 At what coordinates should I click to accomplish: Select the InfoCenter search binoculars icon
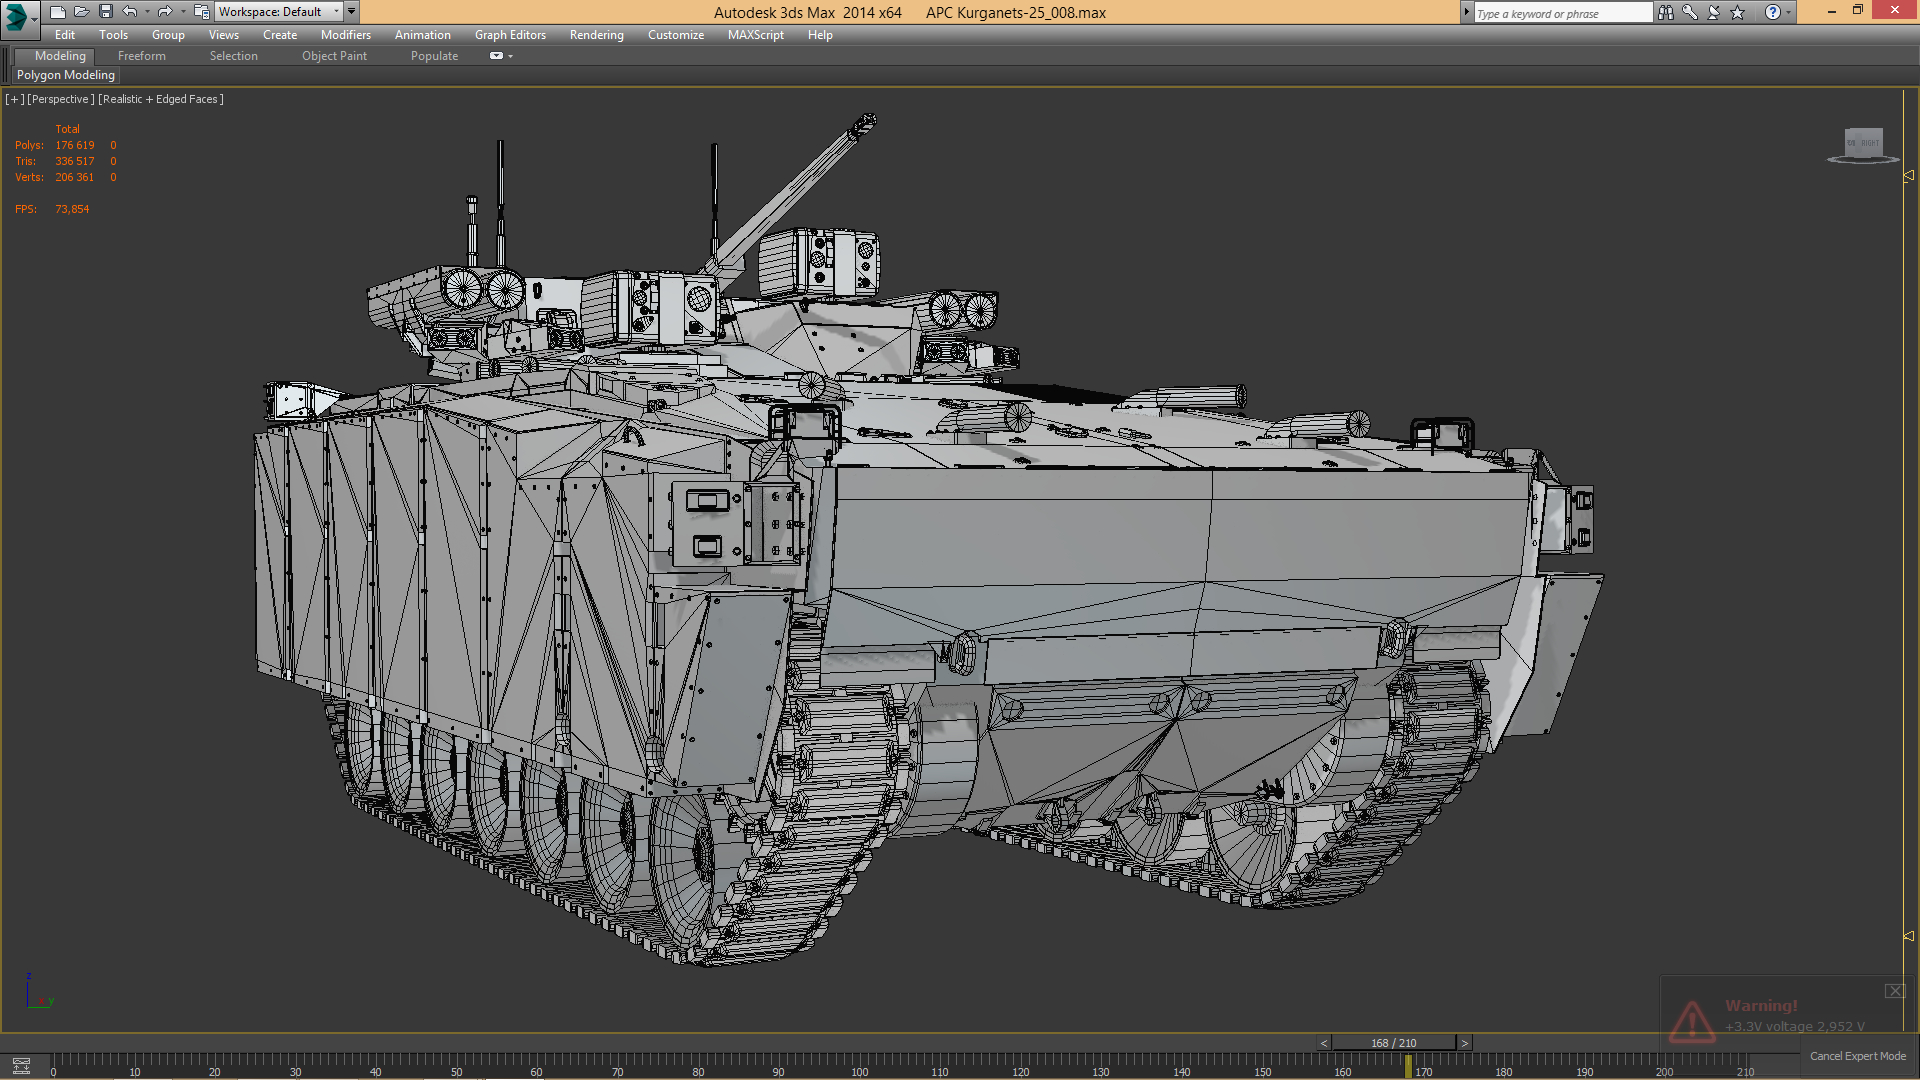pos(1666,12)
